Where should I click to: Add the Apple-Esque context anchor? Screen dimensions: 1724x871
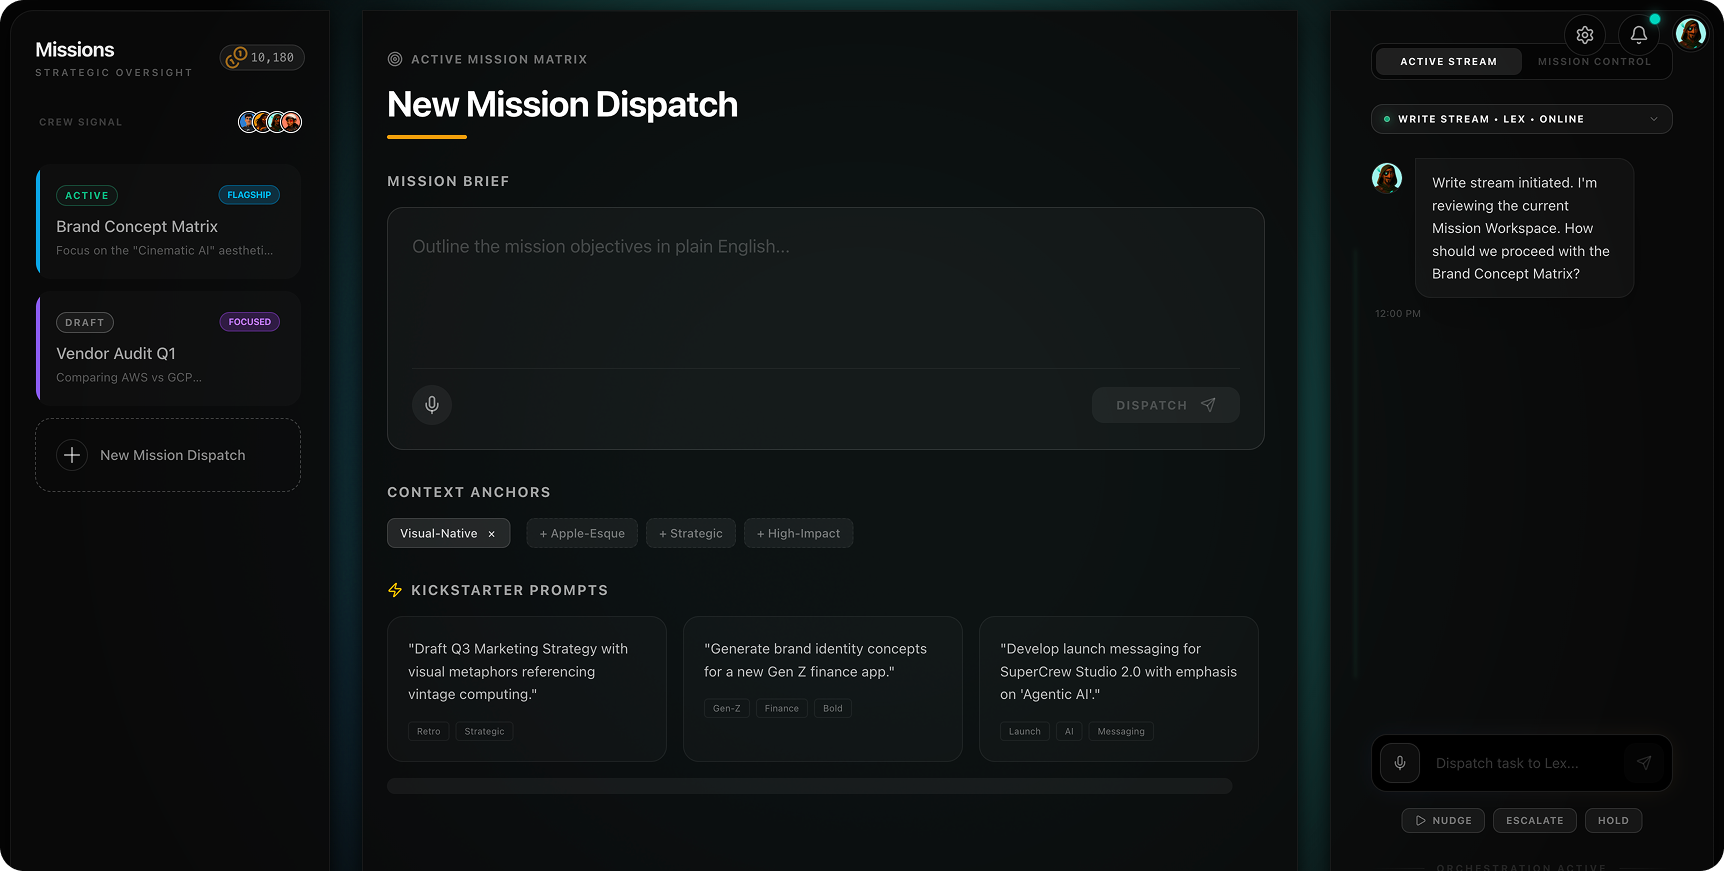pos(582,533)
